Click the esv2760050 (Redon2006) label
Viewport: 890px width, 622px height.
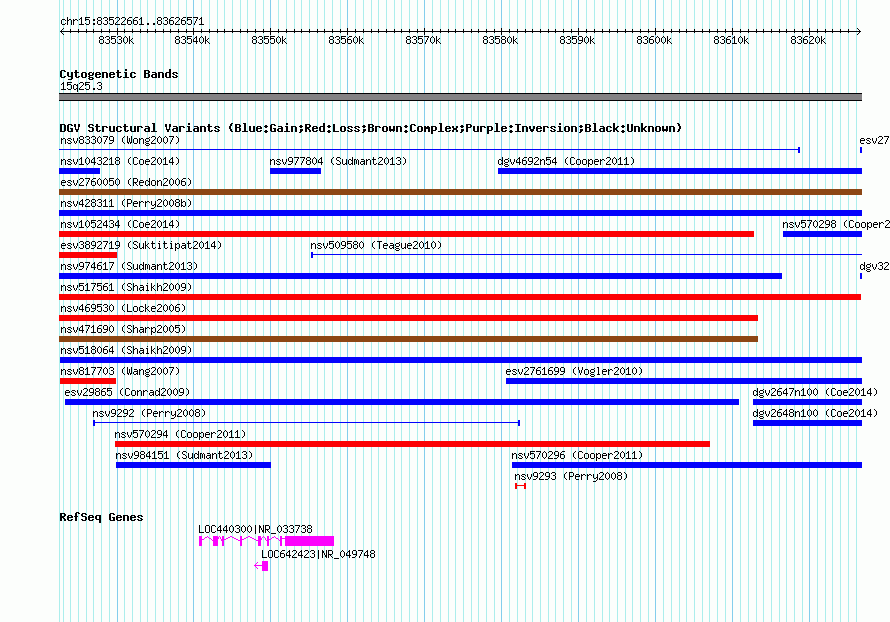[x=126, y=182]
